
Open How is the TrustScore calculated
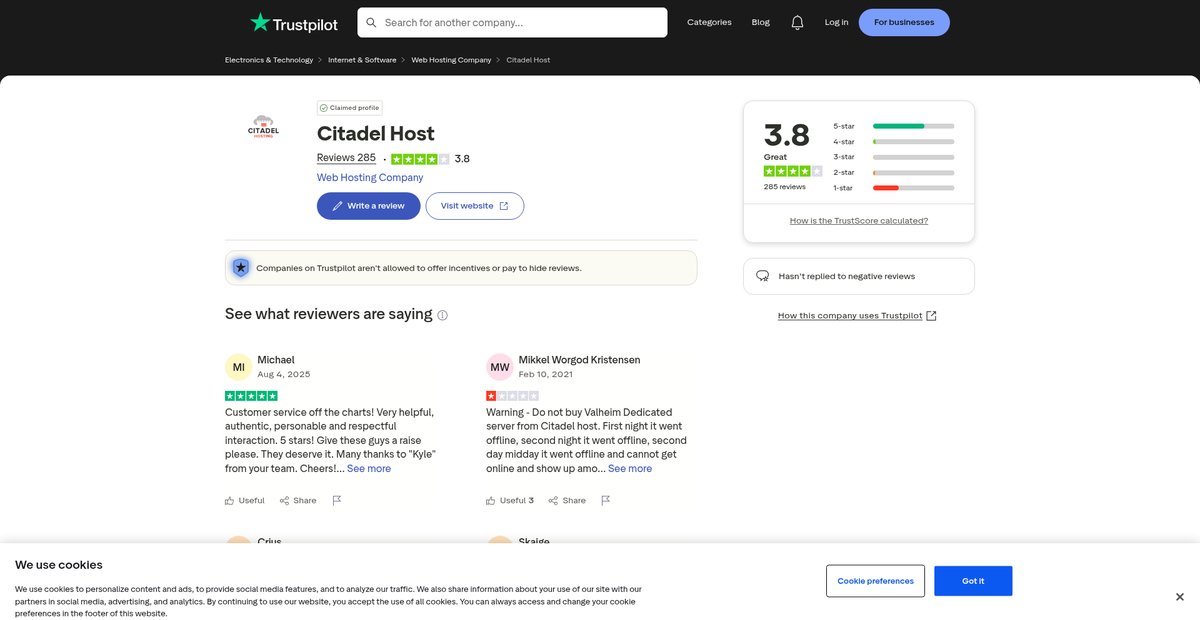coord(859,221)
